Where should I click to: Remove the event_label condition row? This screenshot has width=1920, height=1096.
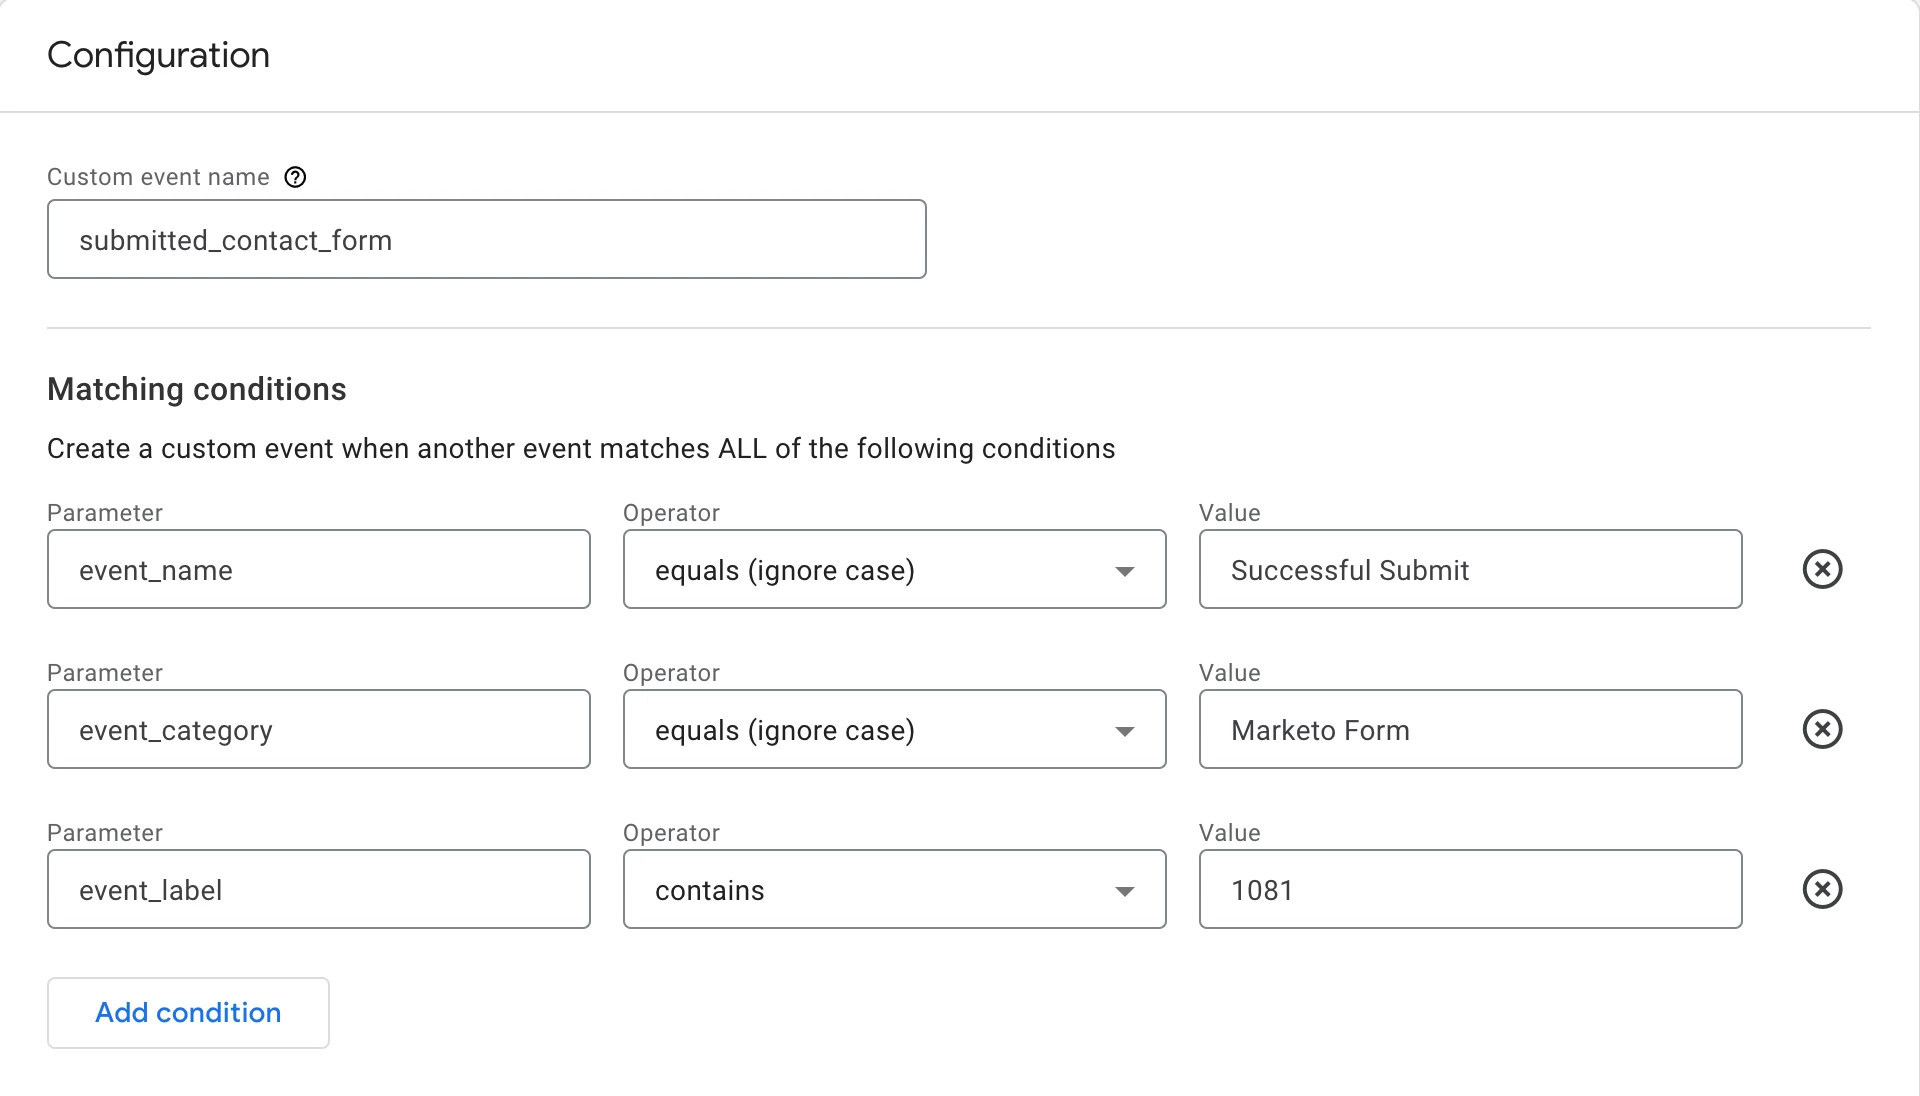(1822, 889)
